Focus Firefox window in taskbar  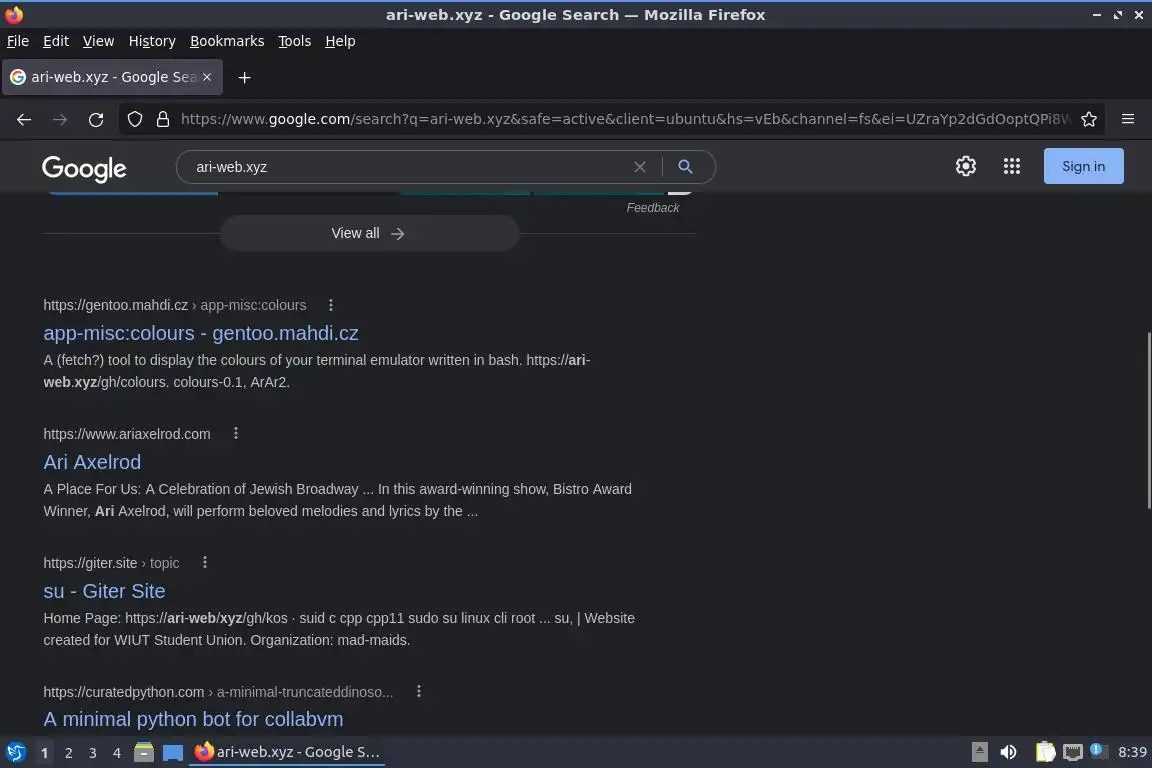click(x=287, y=752)
